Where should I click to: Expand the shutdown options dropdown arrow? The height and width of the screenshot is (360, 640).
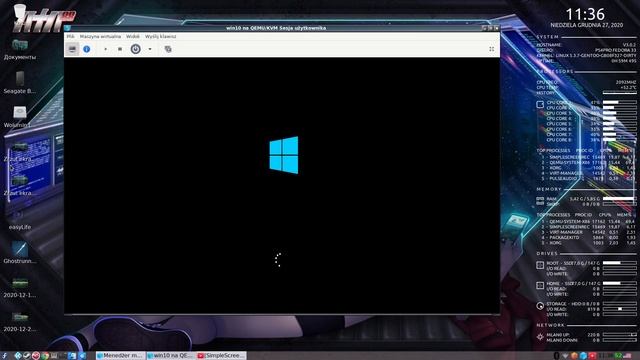point(150,49)
